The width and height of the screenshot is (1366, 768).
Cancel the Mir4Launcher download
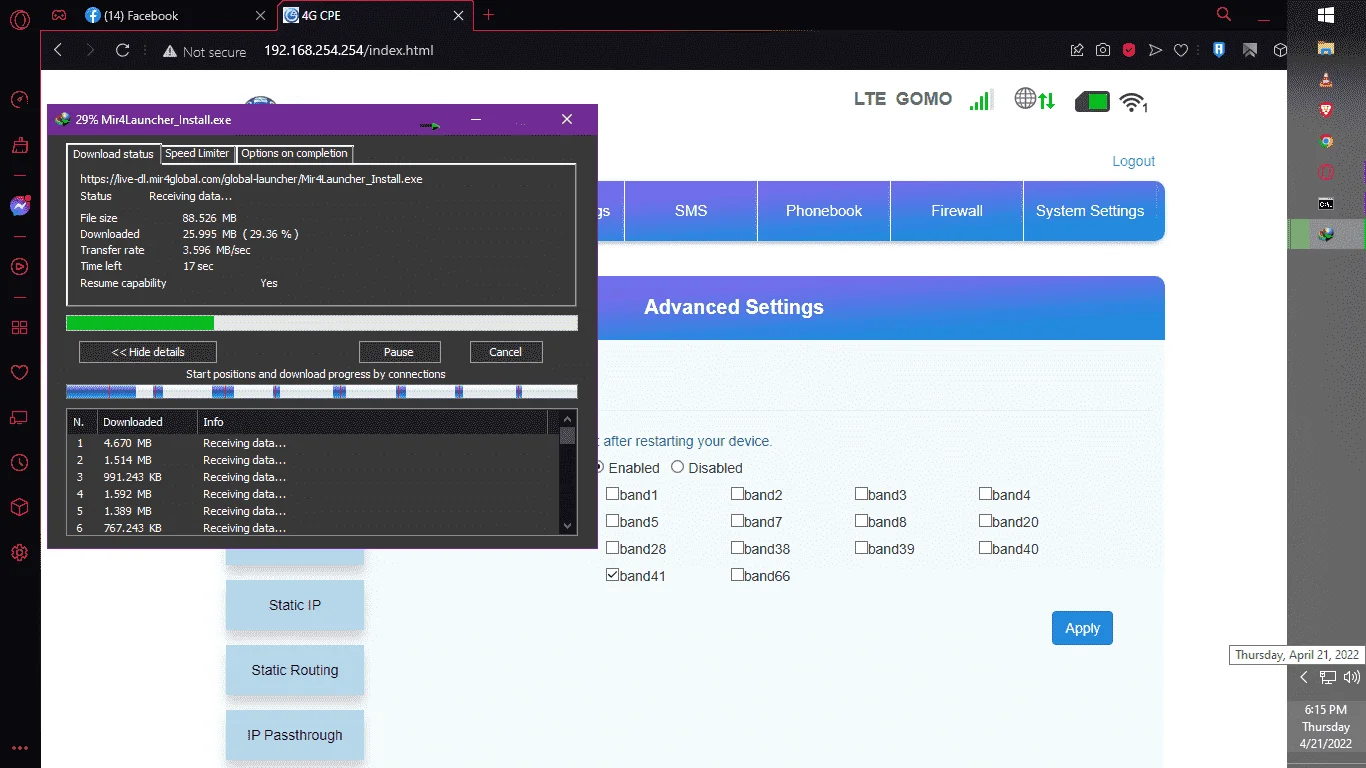coord(506,352)
